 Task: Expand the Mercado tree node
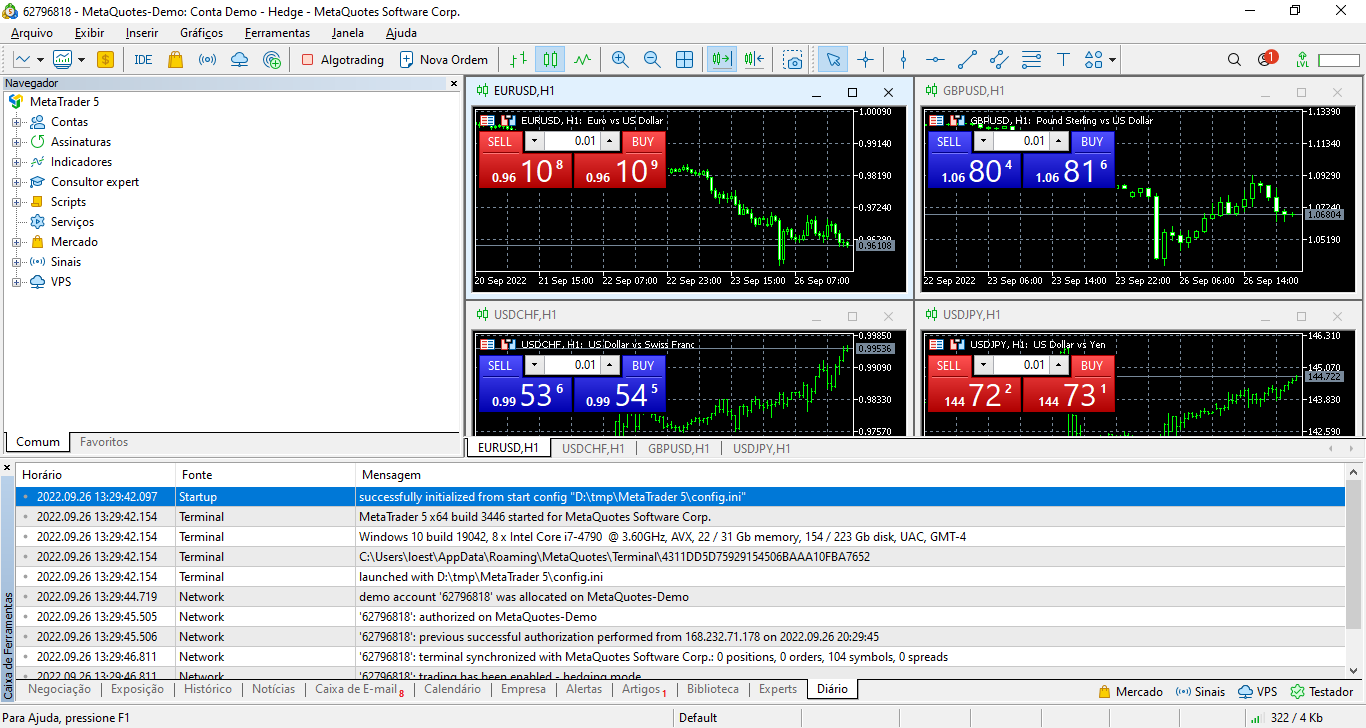16,242
